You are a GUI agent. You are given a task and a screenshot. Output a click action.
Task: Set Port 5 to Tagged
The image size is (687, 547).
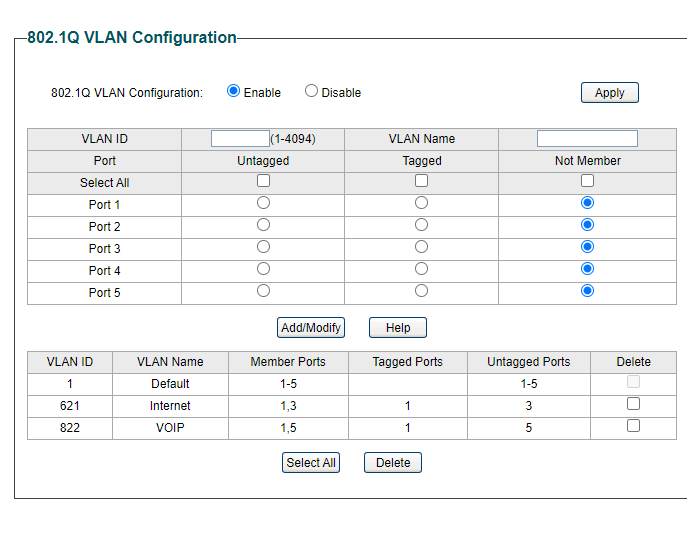pos(421,291)
